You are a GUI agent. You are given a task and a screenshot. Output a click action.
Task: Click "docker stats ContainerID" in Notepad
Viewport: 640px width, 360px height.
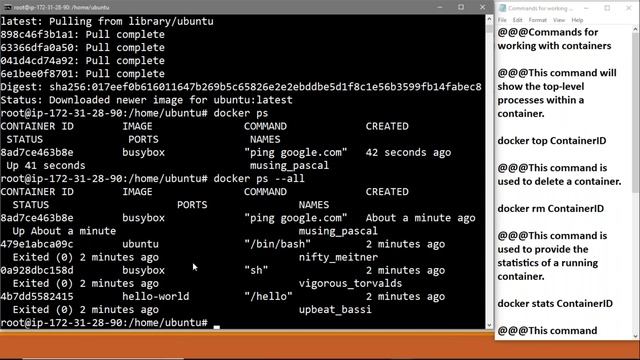(x=555, y=304)
